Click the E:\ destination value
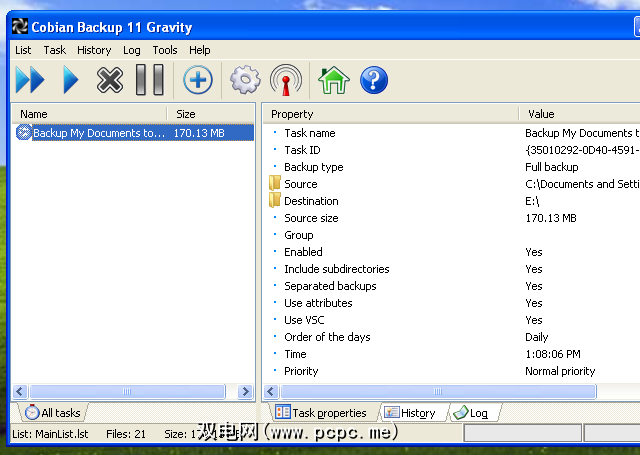640x455 pixels. (532, 201)
